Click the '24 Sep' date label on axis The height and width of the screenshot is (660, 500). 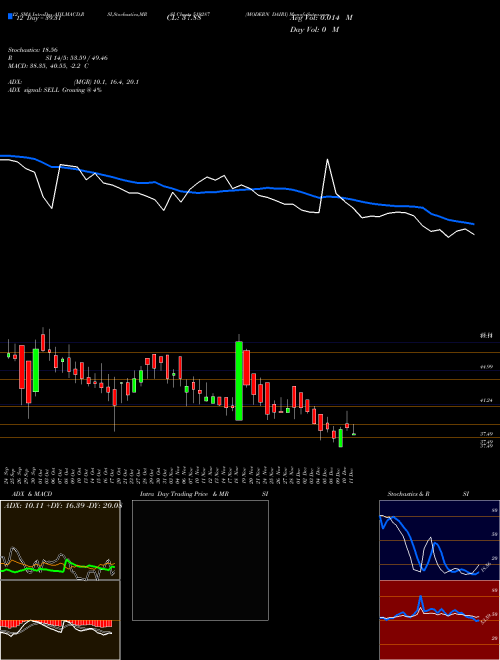(x=8, y=475)
